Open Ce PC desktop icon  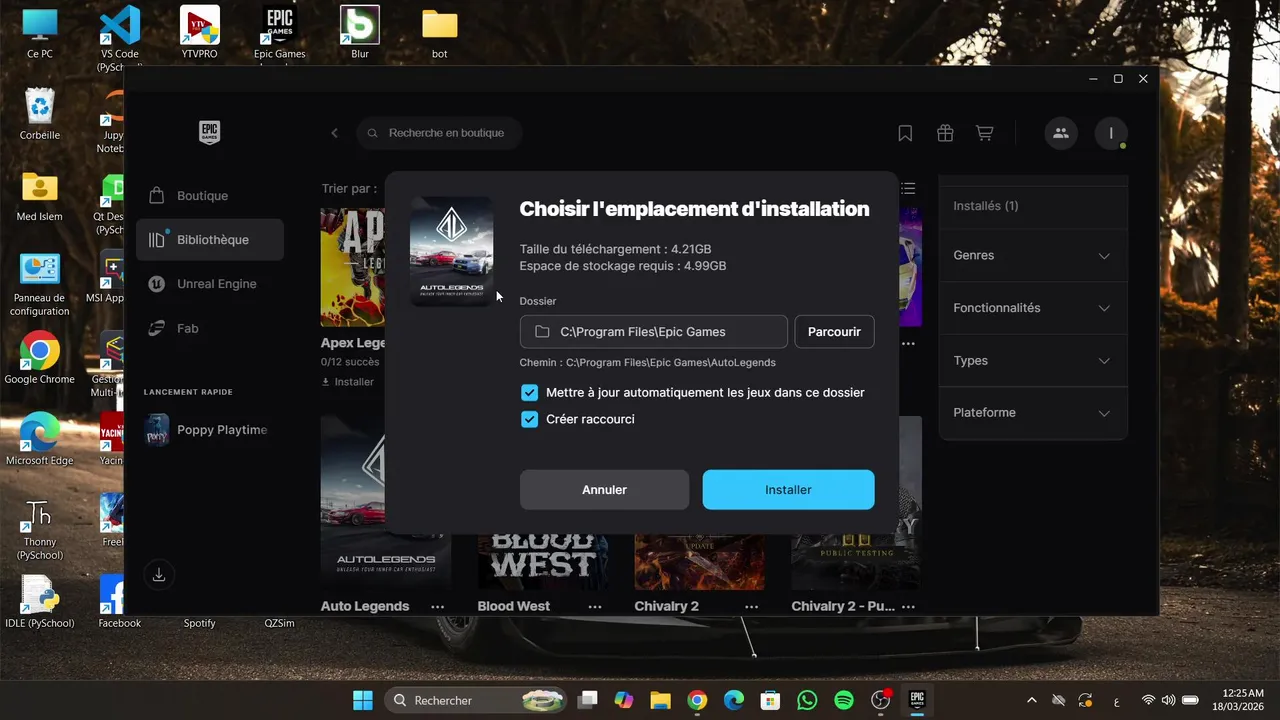click(x=40, y=33)
